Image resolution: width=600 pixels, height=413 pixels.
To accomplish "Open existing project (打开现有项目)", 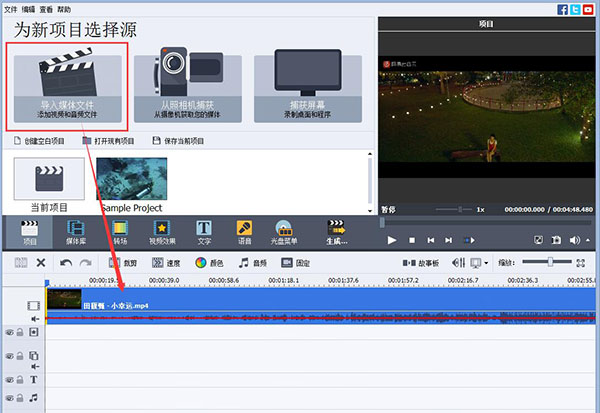I will tap(108, 141).
